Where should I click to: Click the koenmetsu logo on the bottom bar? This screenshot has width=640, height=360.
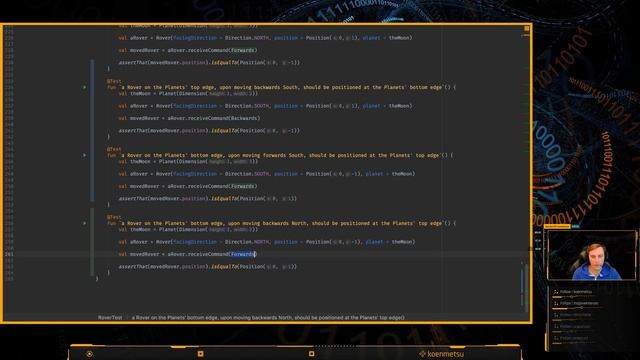coord(441,354)
